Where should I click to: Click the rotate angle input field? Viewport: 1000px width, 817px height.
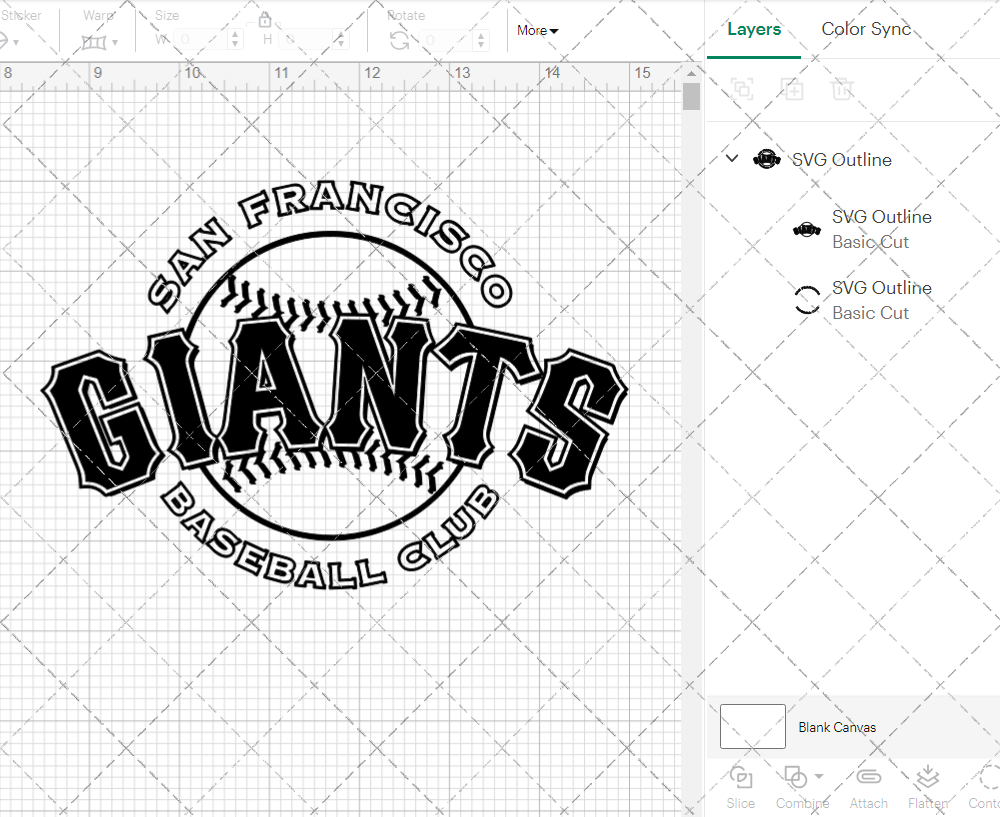tap(448, 40)
